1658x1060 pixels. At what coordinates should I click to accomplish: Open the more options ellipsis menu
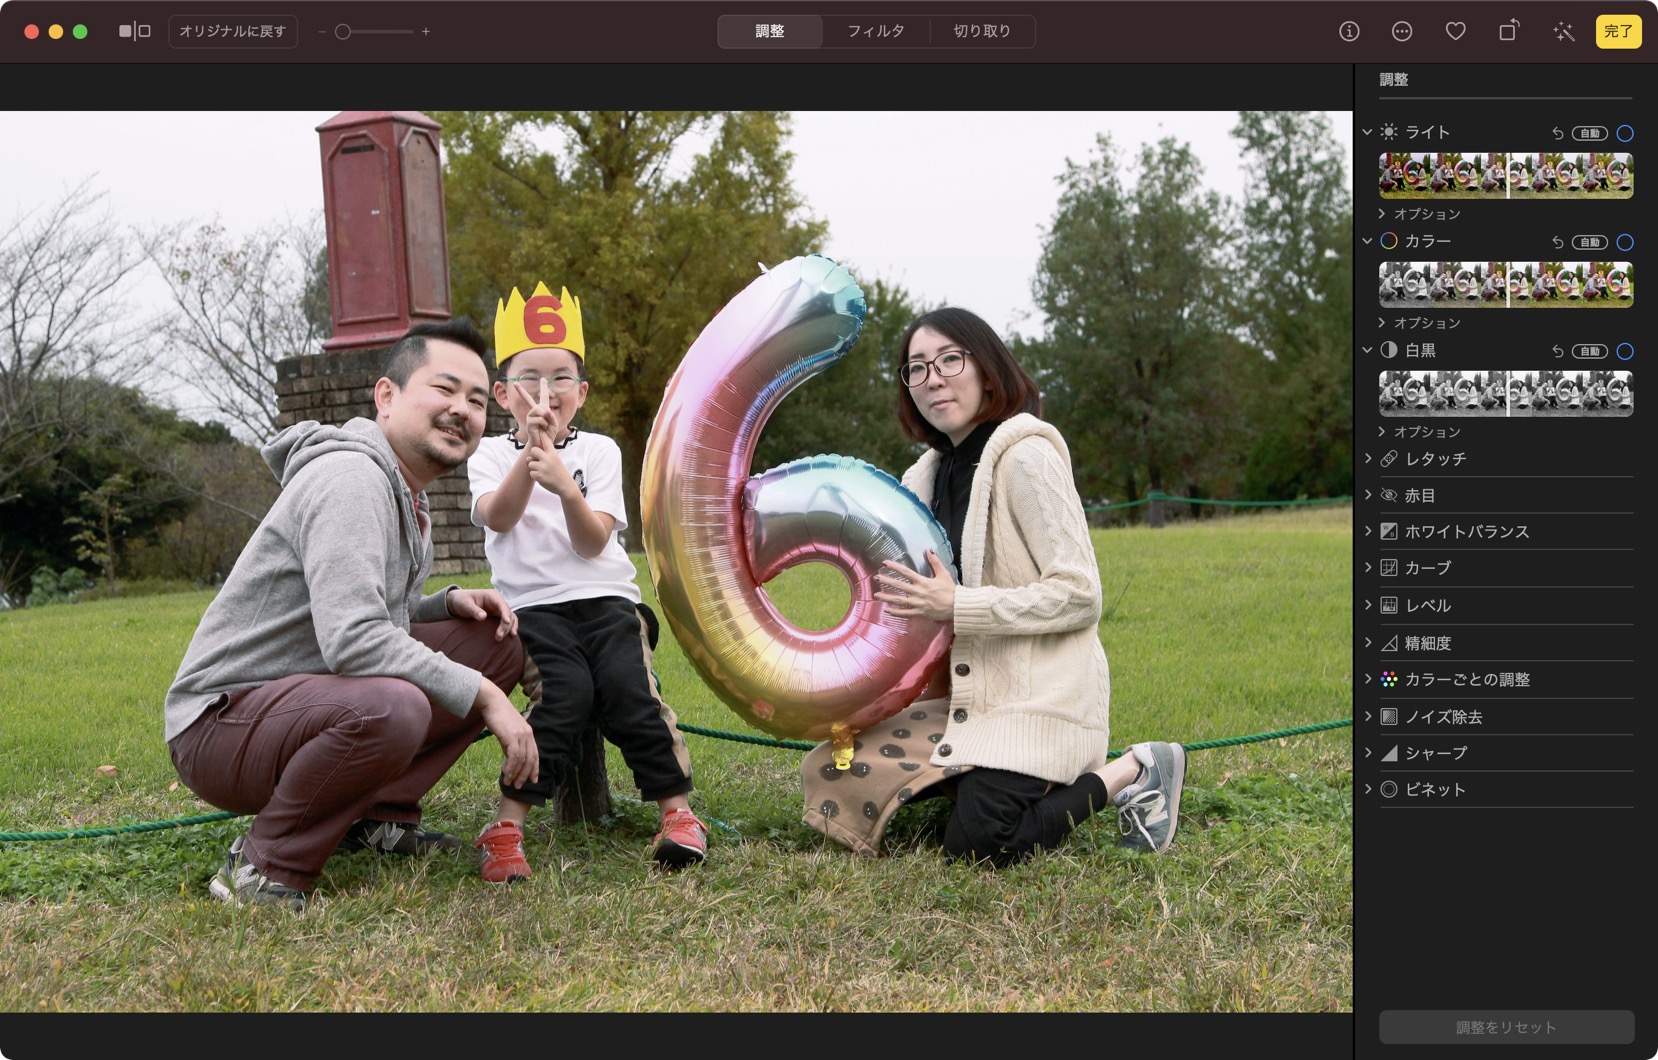click(x=1402, y=31)
